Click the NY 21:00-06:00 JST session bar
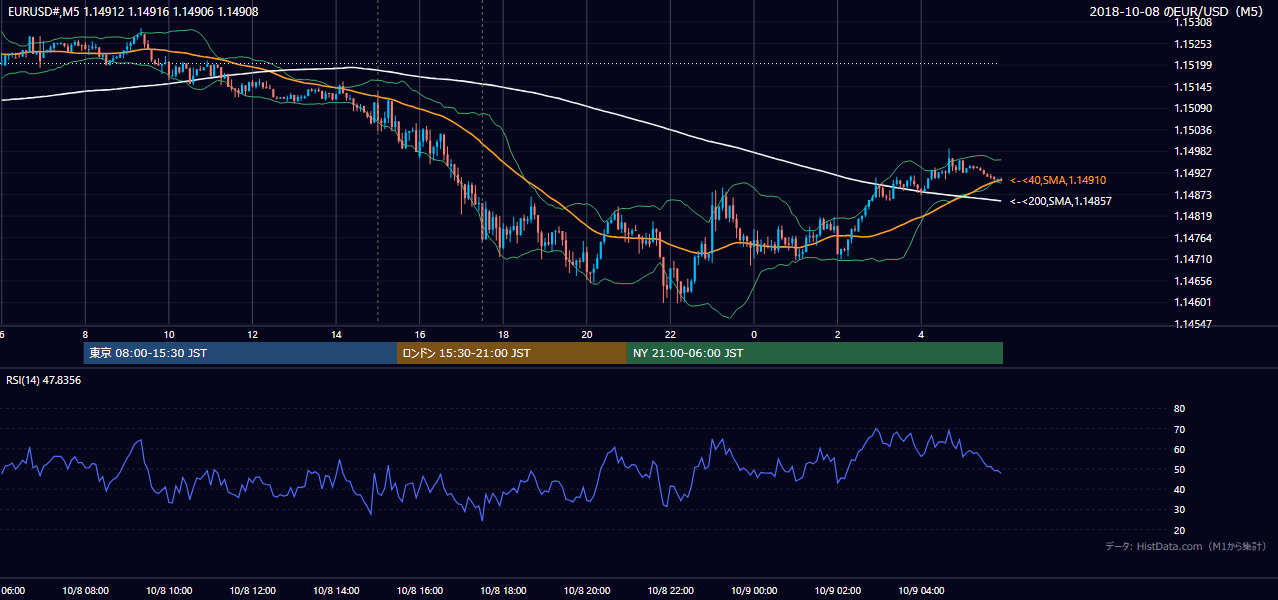 tap(815, 353)
